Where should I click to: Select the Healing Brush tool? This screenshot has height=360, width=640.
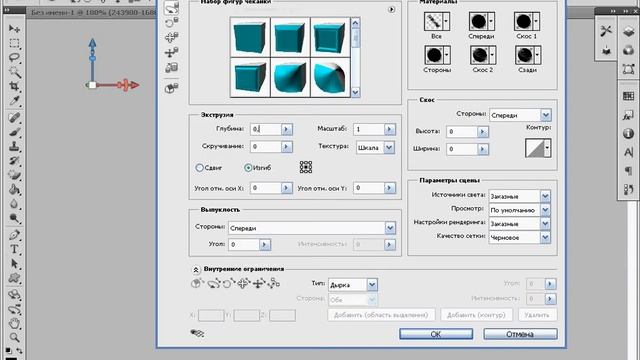14,118
